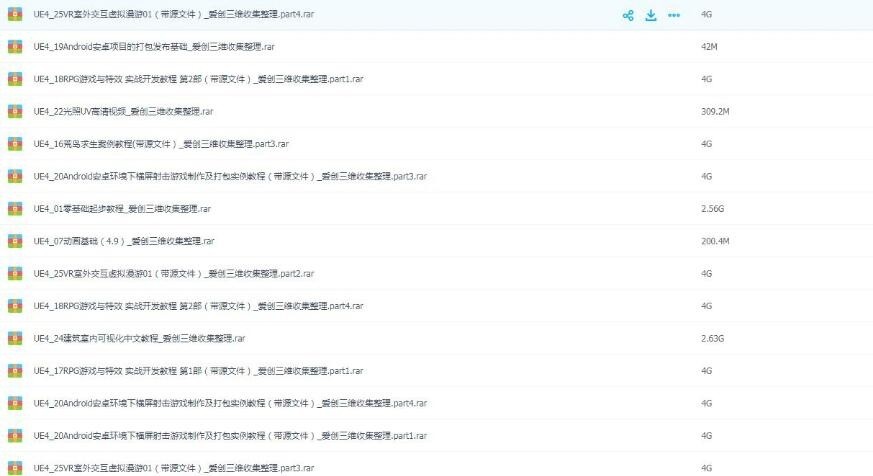Viewport: 873px width, 476px height.
Task: Click the archive icon of UE4_25VR part4.rar
Action: coord(15,14)
